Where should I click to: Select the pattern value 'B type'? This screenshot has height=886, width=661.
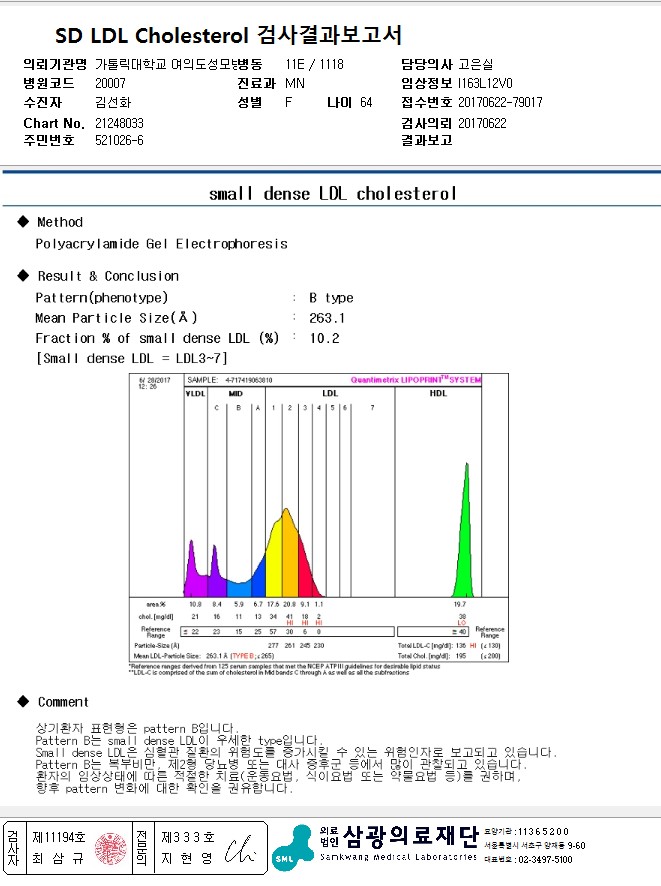tap(331, 298)
